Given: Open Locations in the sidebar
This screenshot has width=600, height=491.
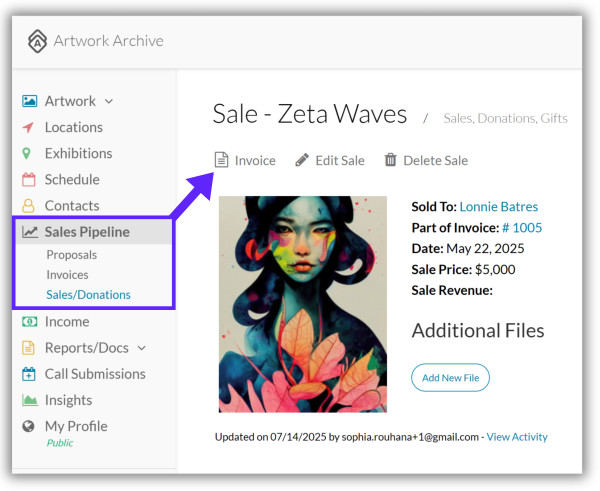Looking at the screenshot, I should coord(74,127).
